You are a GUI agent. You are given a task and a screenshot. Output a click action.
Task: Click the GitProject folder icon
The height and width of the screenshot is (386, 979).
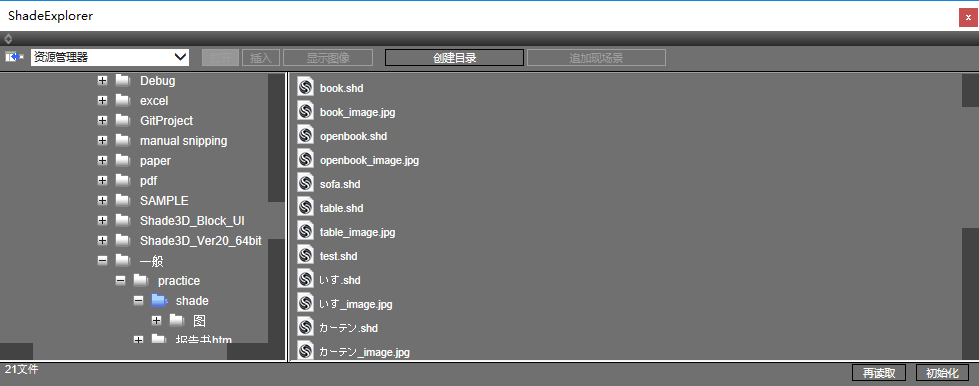coord(124,121)
